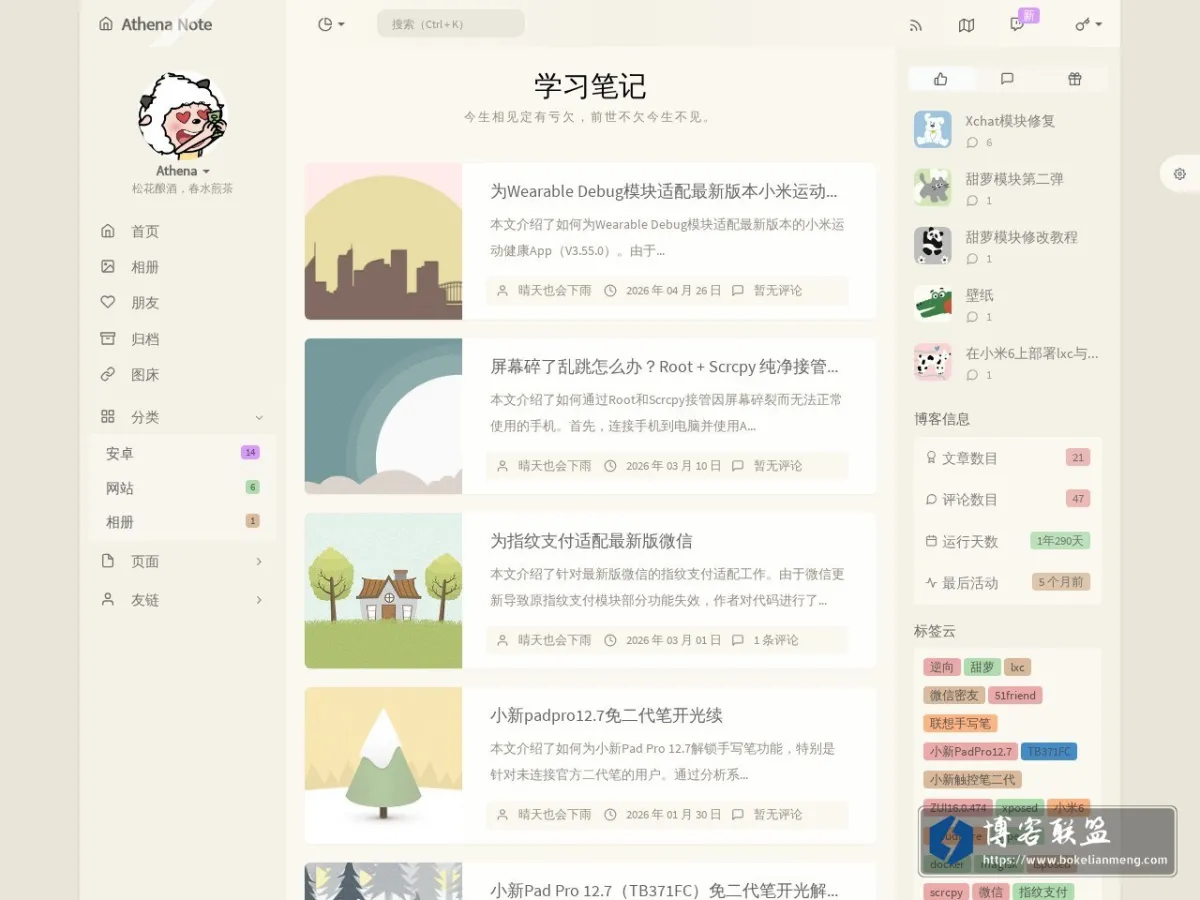Click the 1 条评论 comment count
The width and height of the screenshot is (1200, 900).
tap(776, 640)
